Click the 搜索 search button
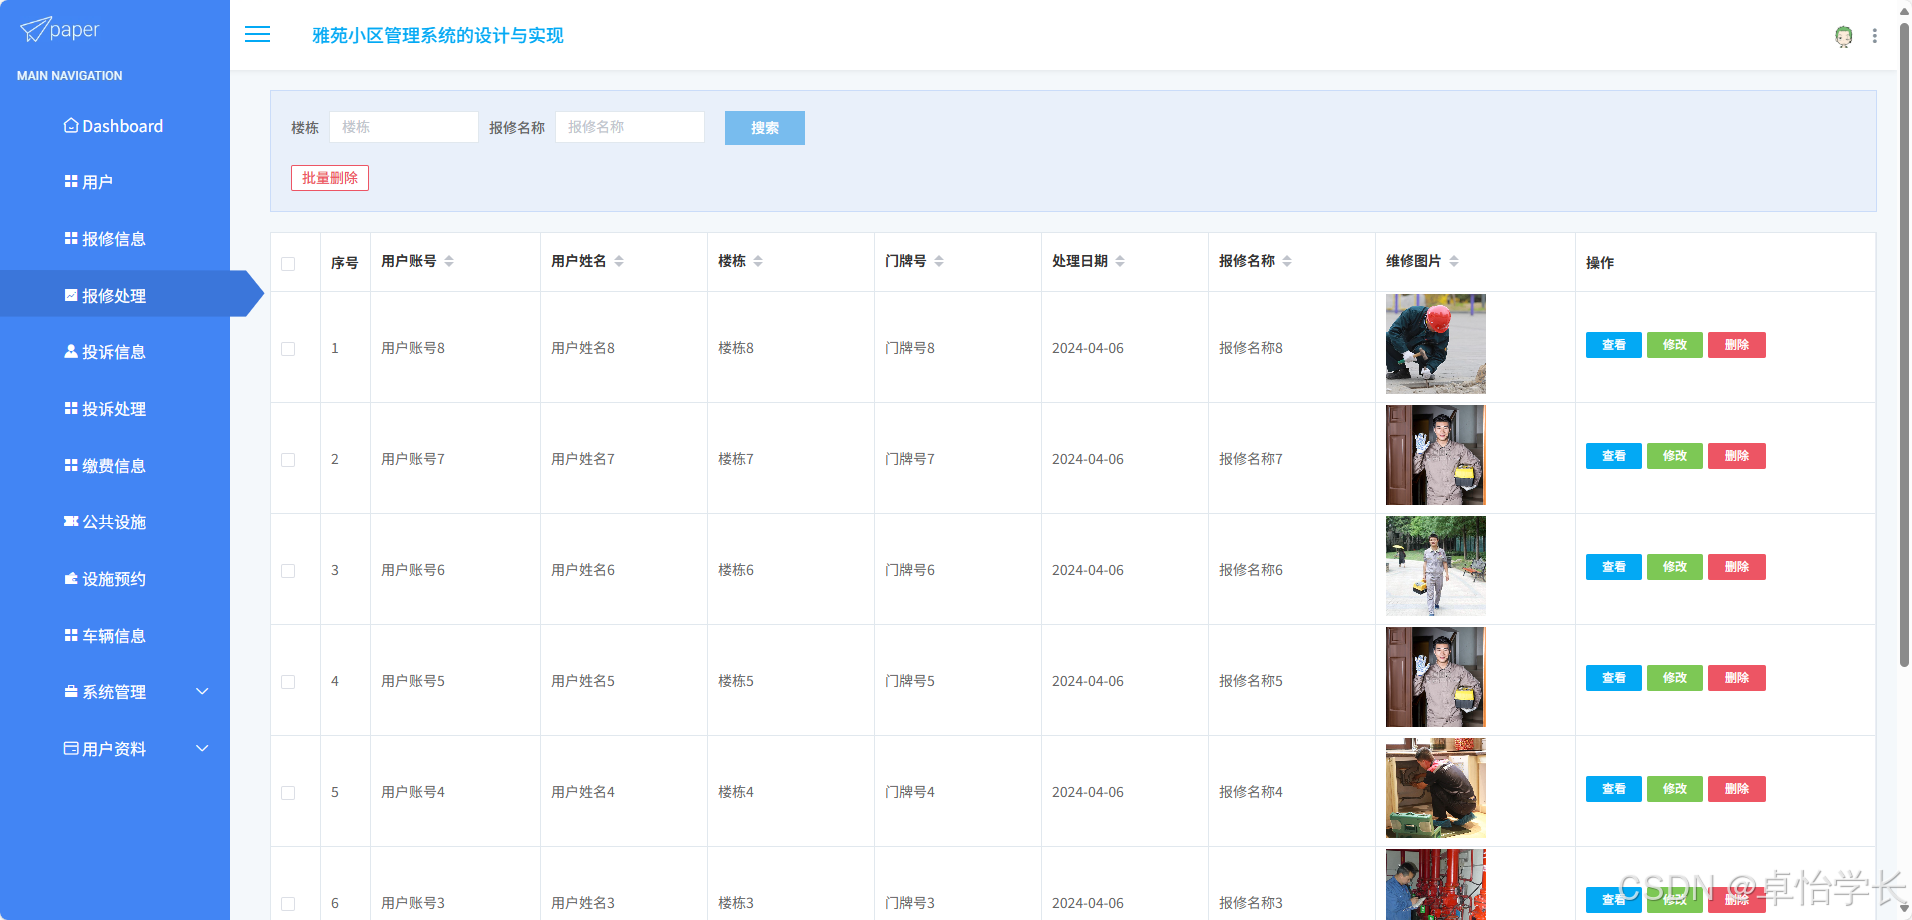1912x920 pixels. coord(765,128)
